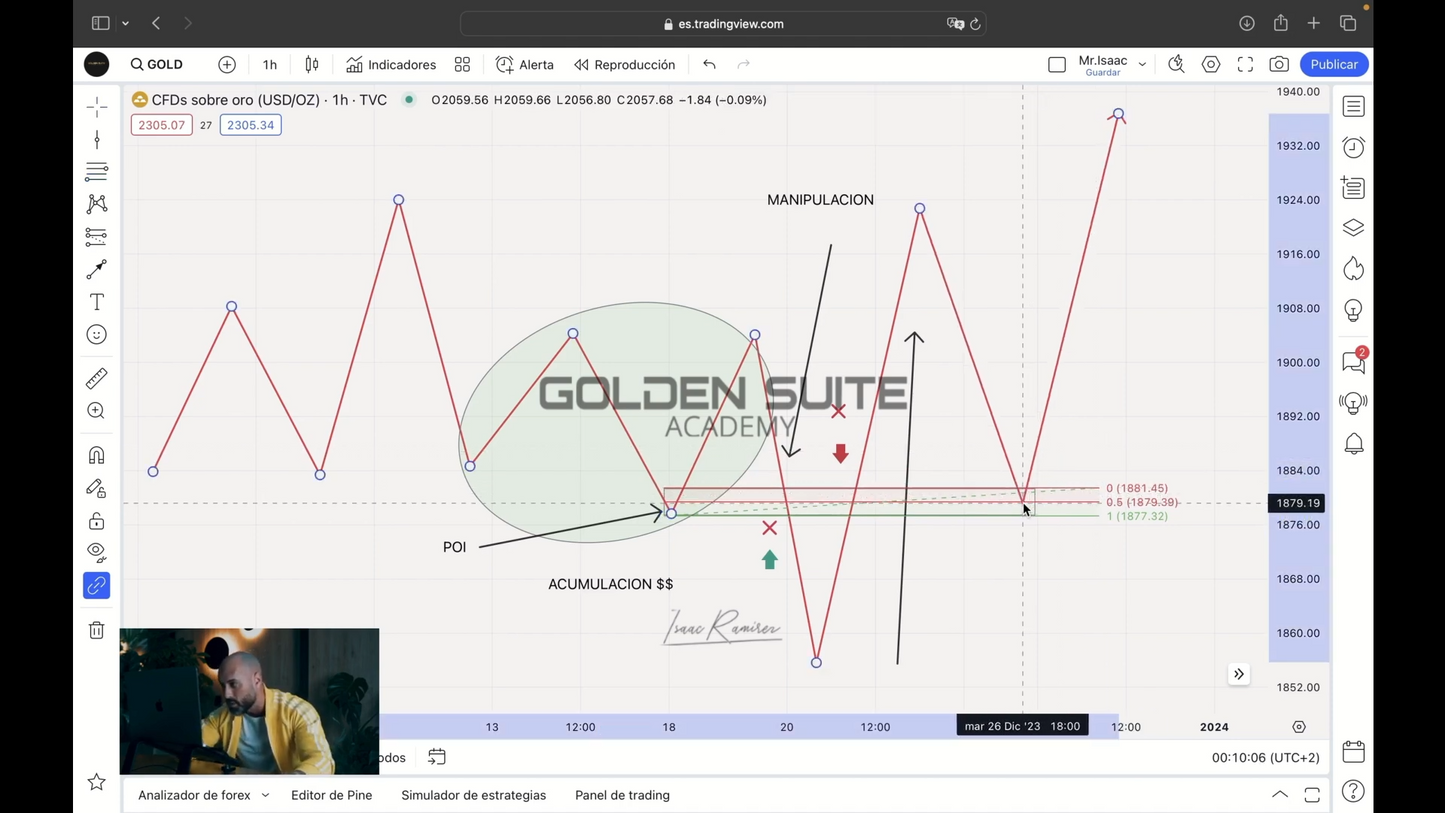Toggle stay in drawing mode
Screen dimensions: 1445x813
(97, 488)
